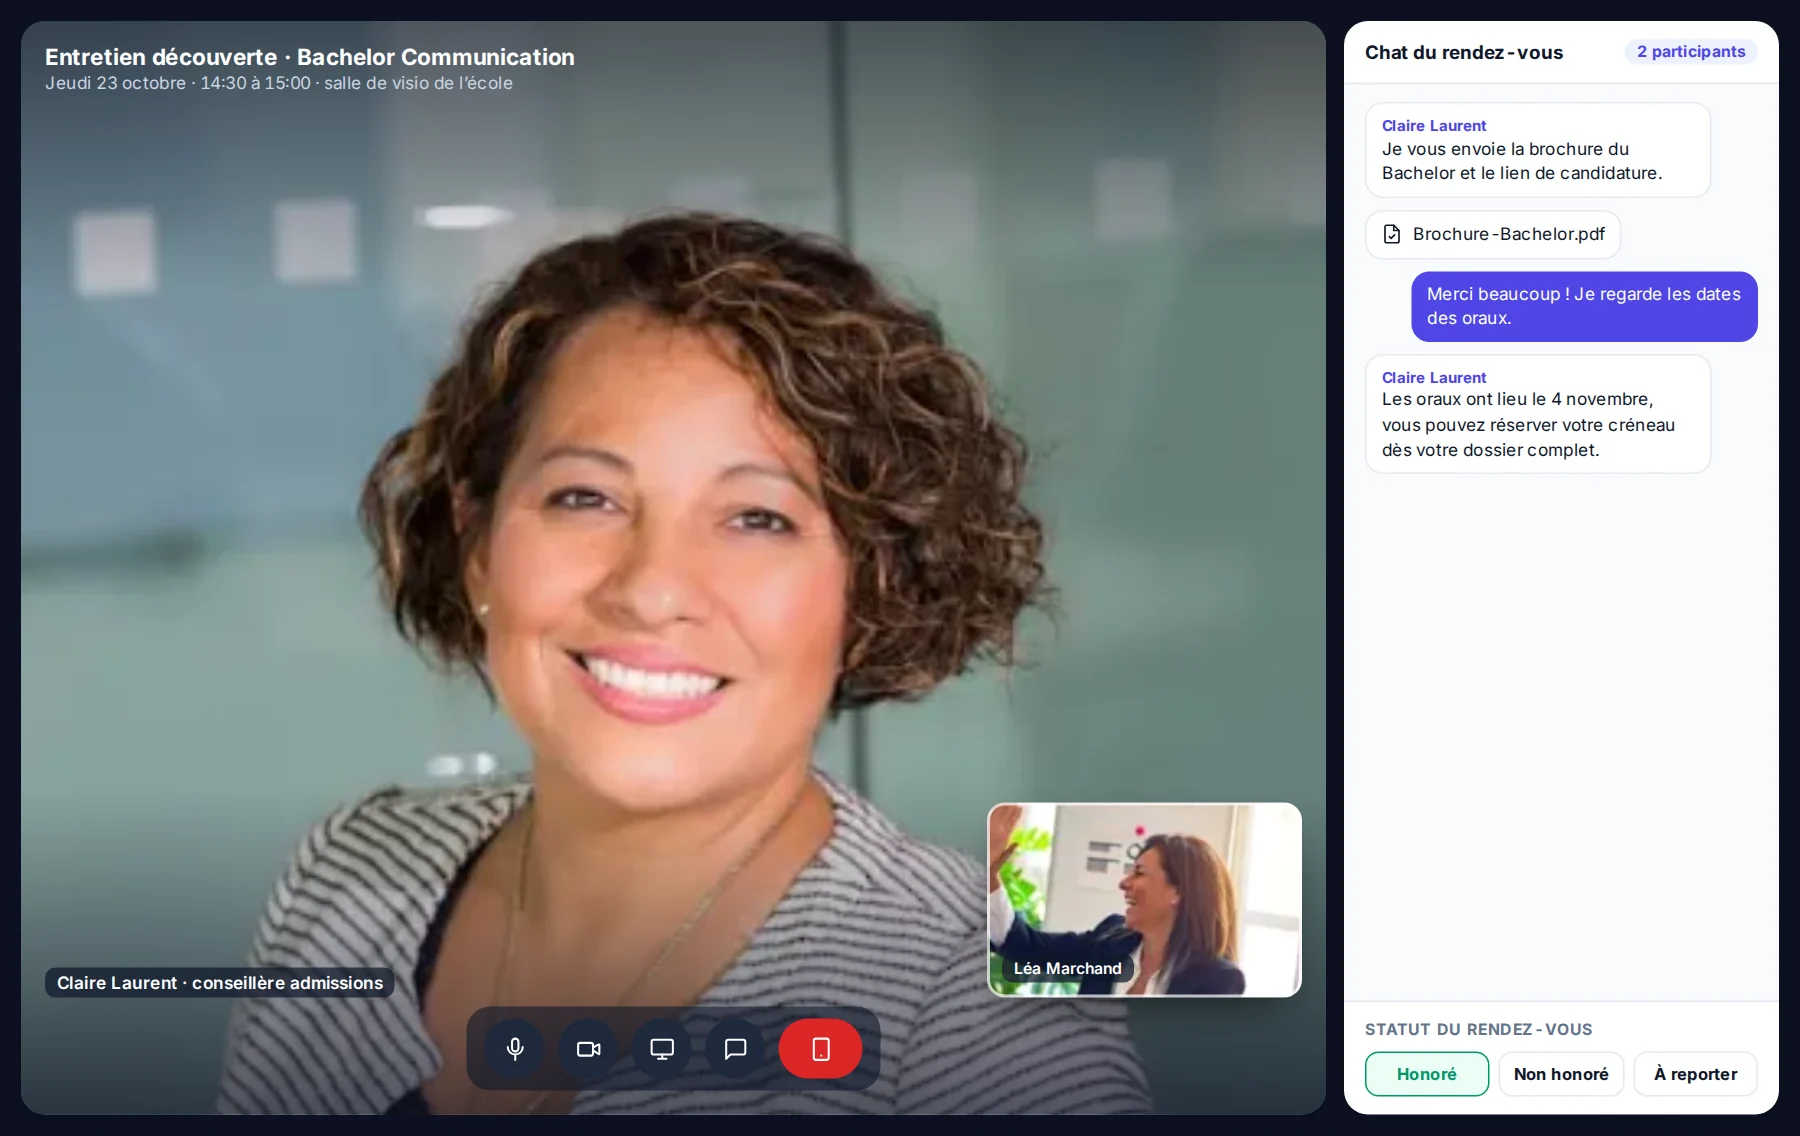Select the brochure message from Claire Laurent
The height and width of the screenshot is (1136, 1800).
pyautogui.click(x=1538, y=150)
